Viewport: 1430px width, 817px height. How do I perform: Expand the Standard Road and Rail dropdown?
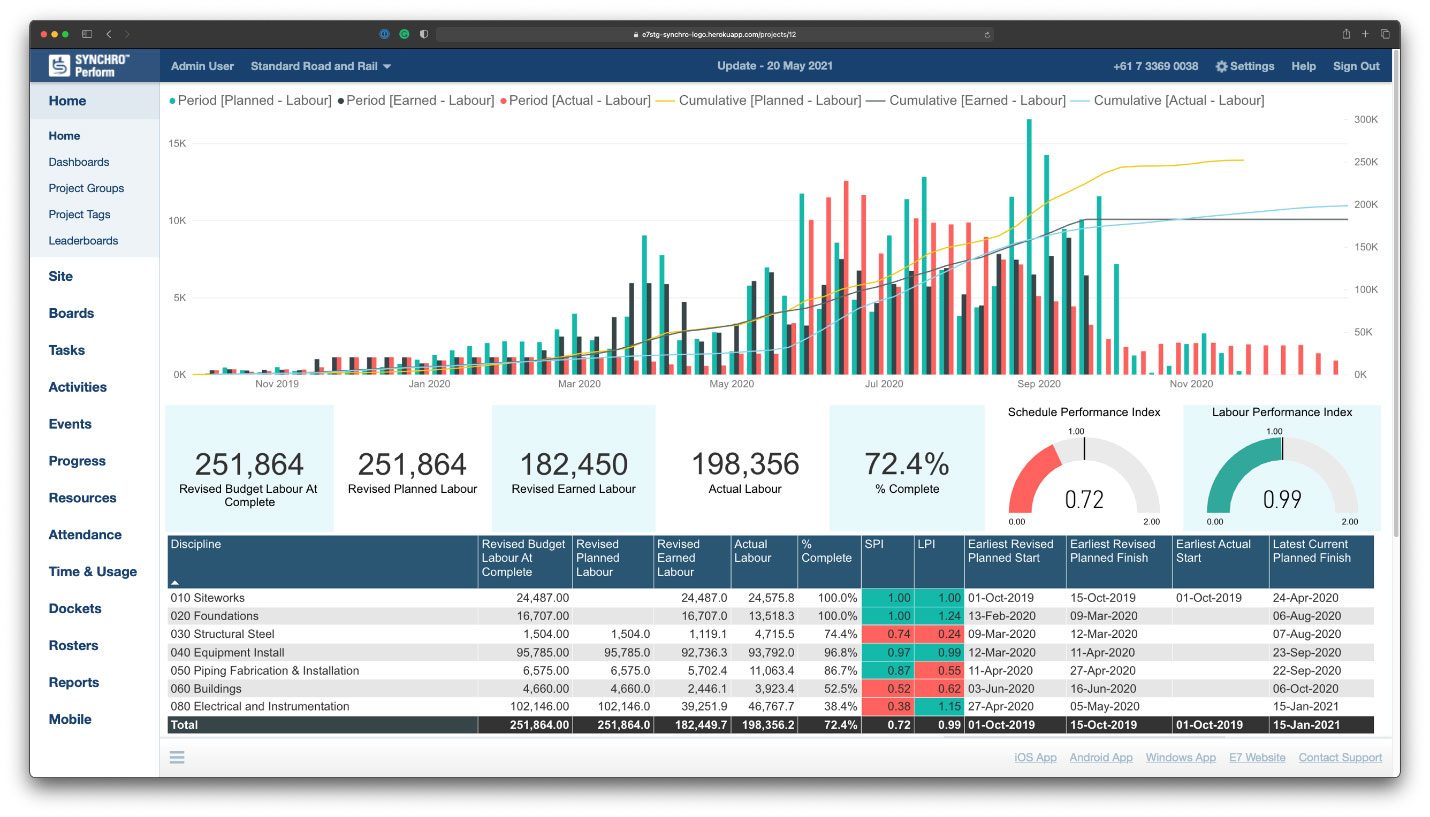pos(320,67)
